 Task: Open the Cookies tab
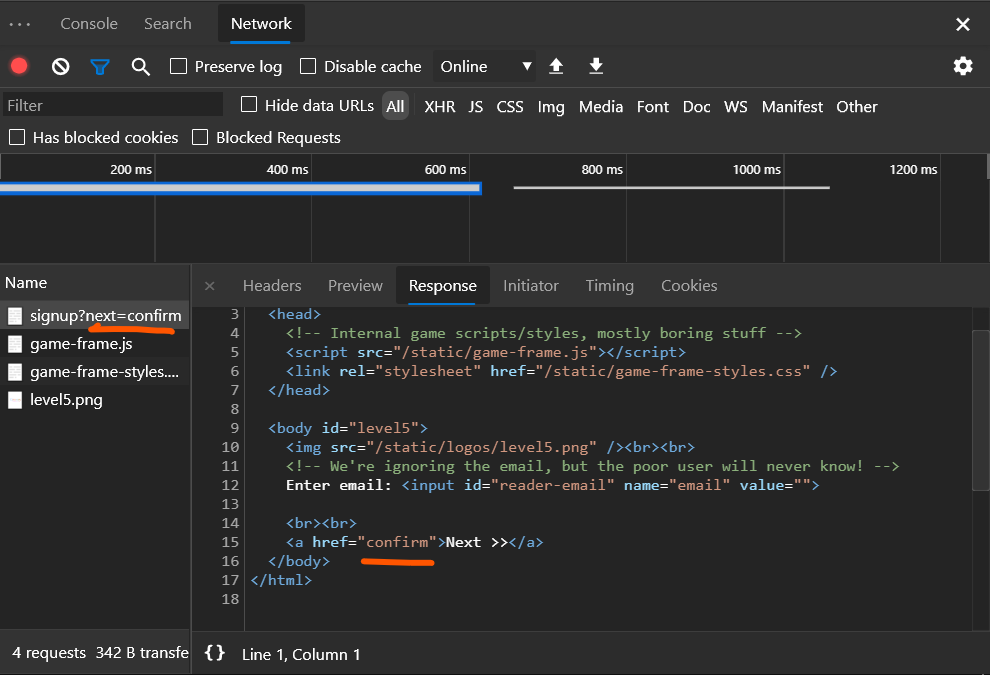click(x=689, y=286)
